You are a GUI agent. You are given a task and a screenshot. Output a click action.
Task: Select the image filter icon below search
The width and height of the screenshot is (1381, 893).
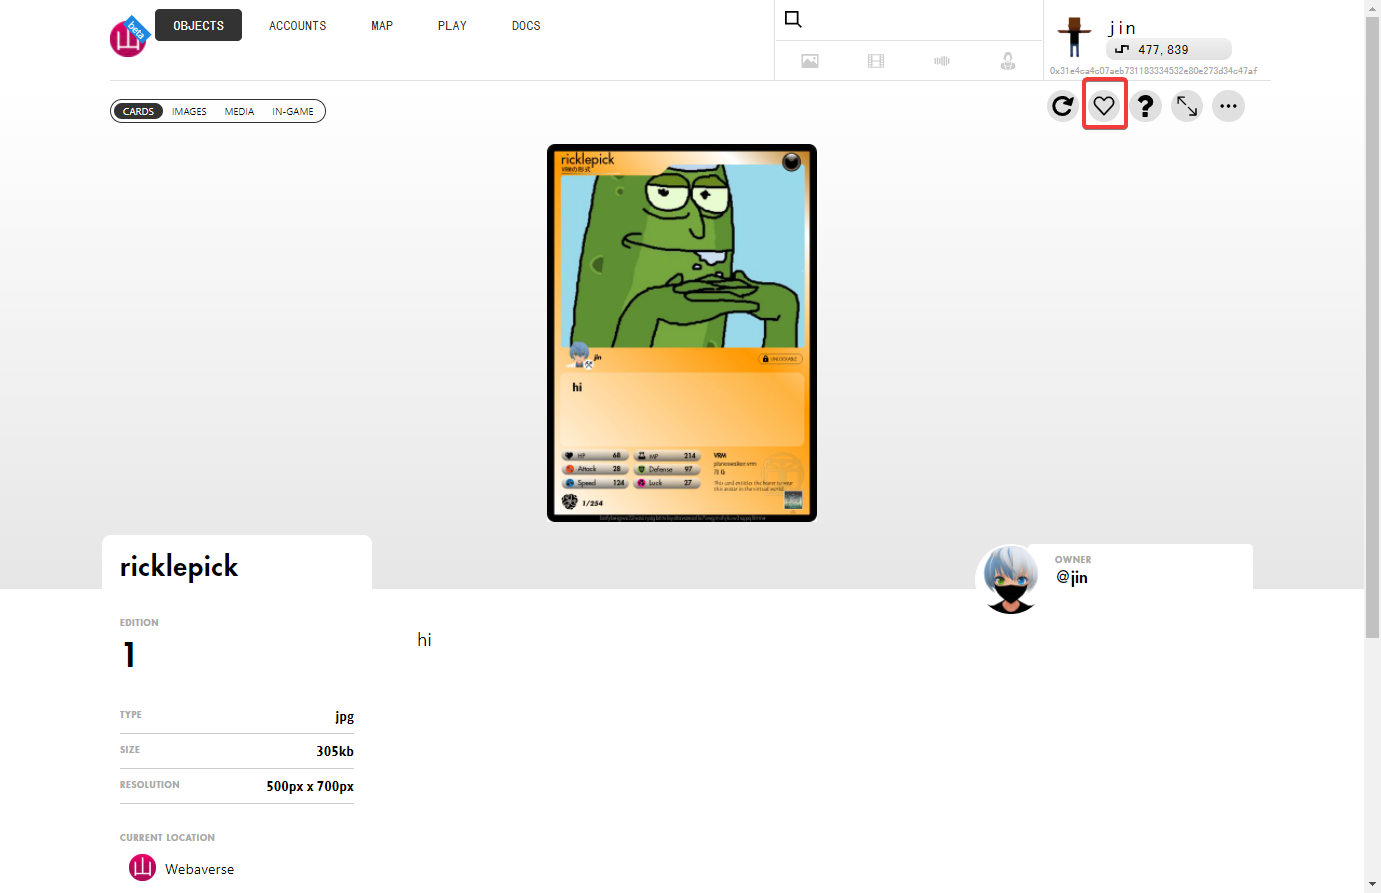809,61
